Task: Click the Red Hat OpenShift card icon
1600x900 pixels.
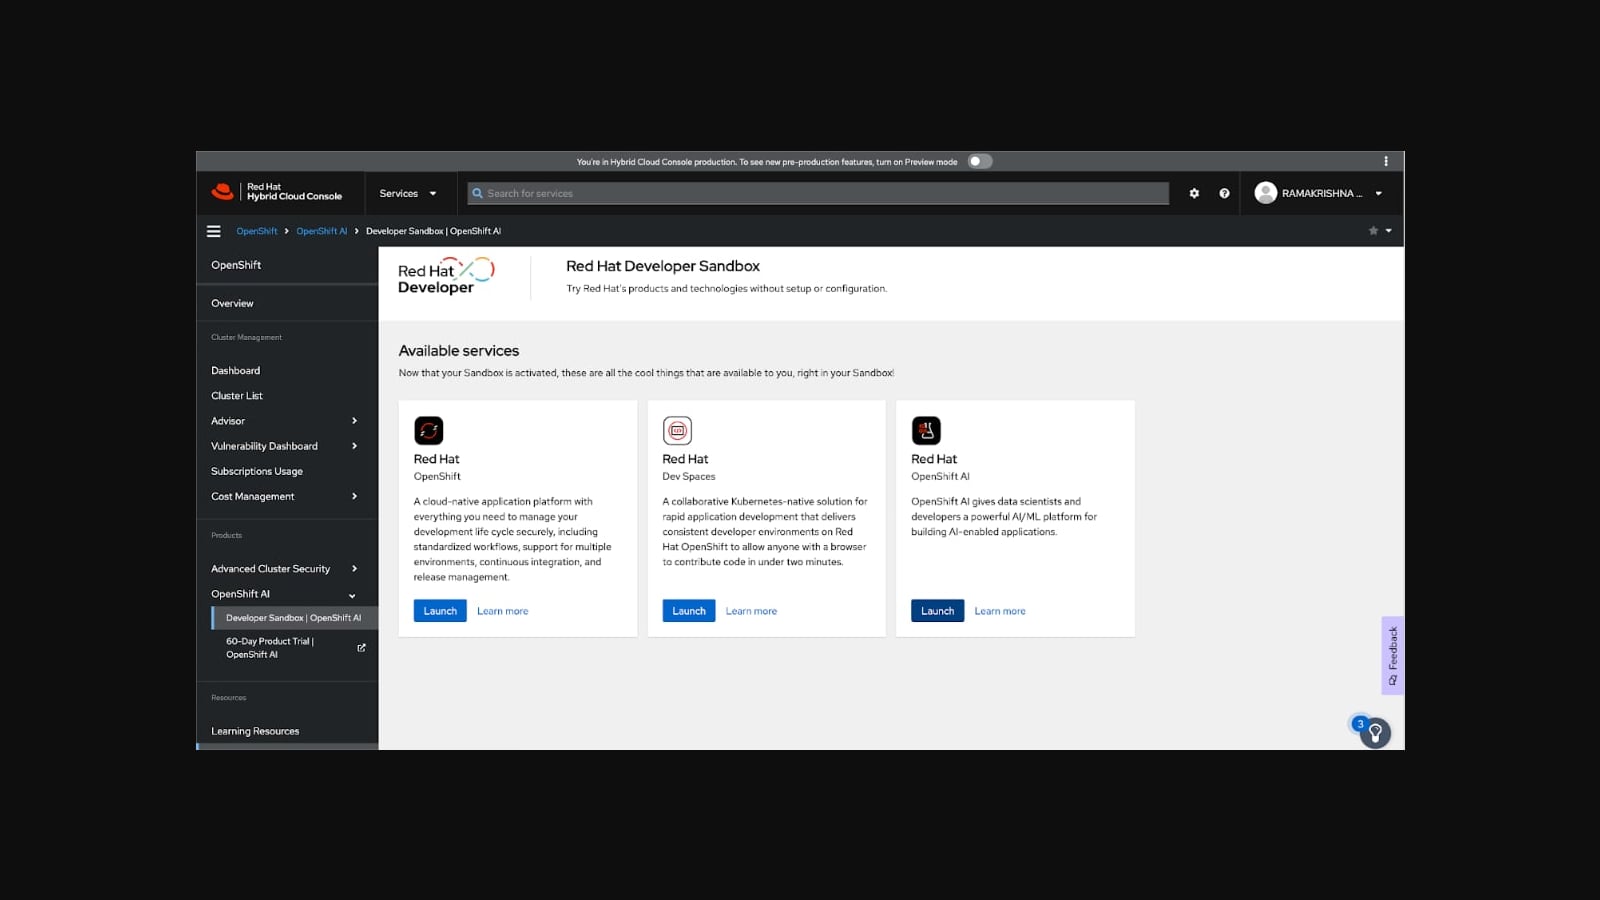Action: [428, 430]
